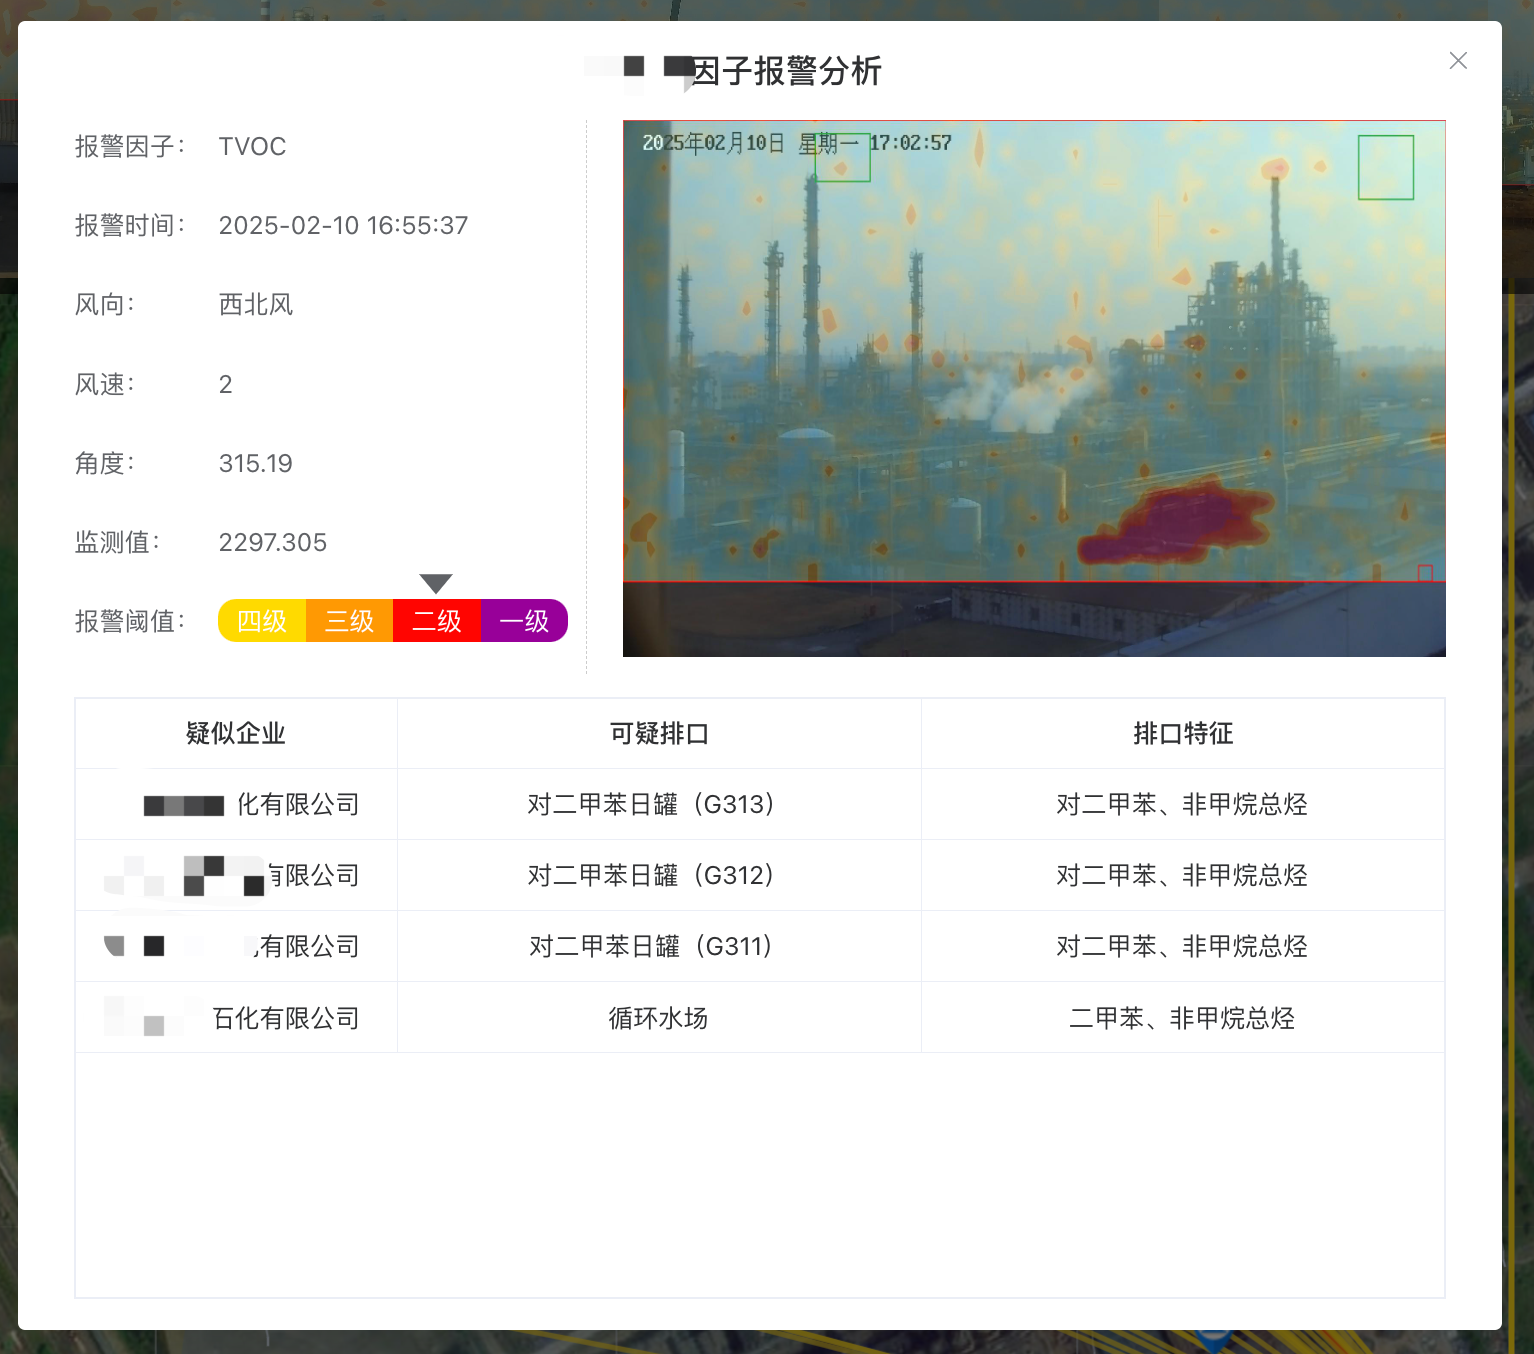1534x1354 pixels.
Task: Click the monitoring value 2297.305
Action: pos(273,542)
